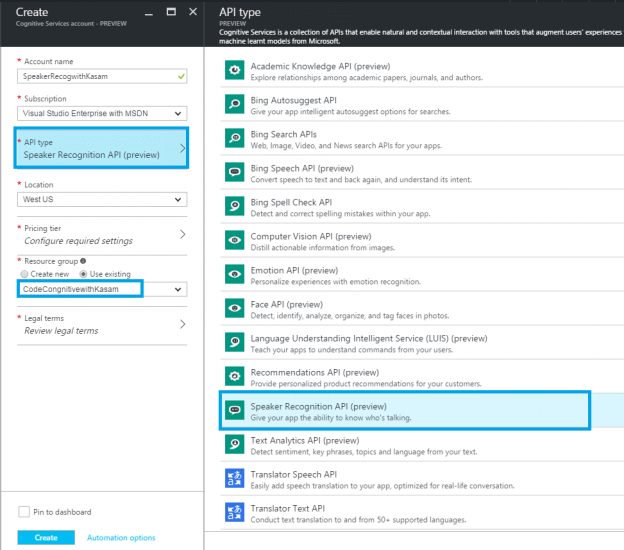Click the Bing Speech API icon
This screenshot has height=550, width=624.
point(234,172)
